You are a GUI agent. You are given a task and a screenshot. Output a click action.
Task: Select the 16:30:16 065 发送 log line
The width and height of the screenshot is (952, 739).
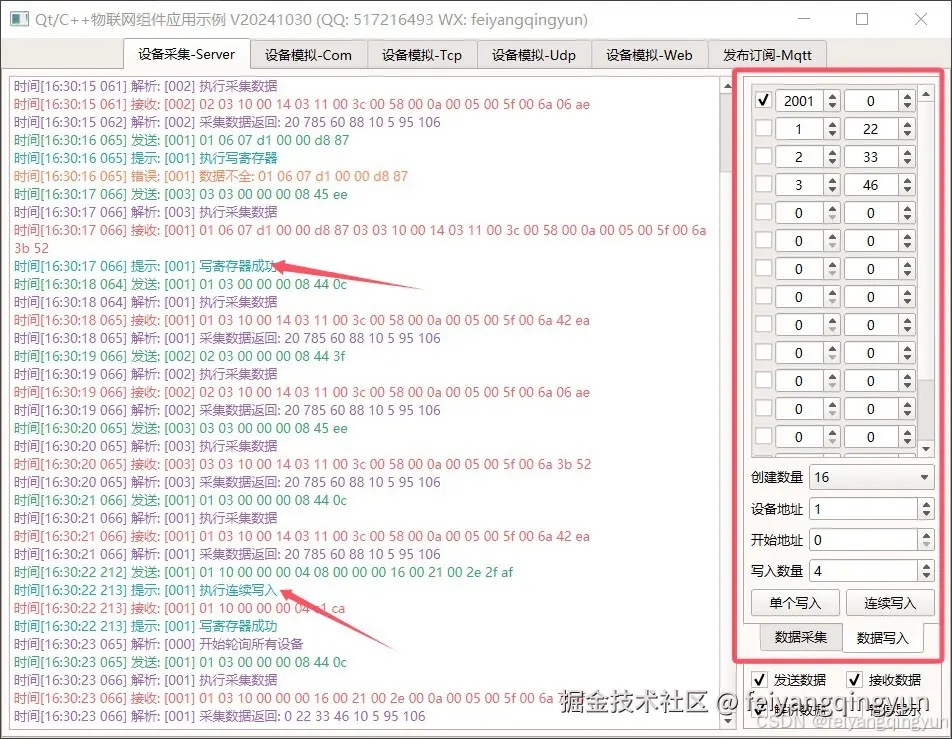coord(182,140)
